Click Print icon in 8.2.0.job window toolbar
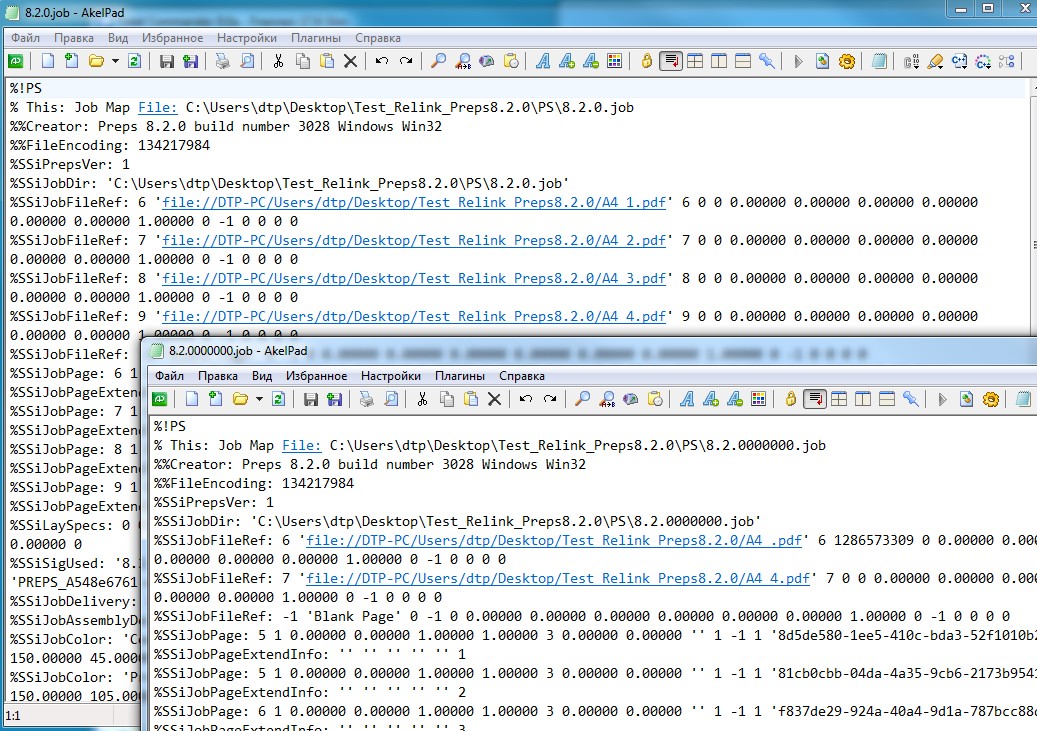The width and height of the screenshot is (1037, 731). 222,61
